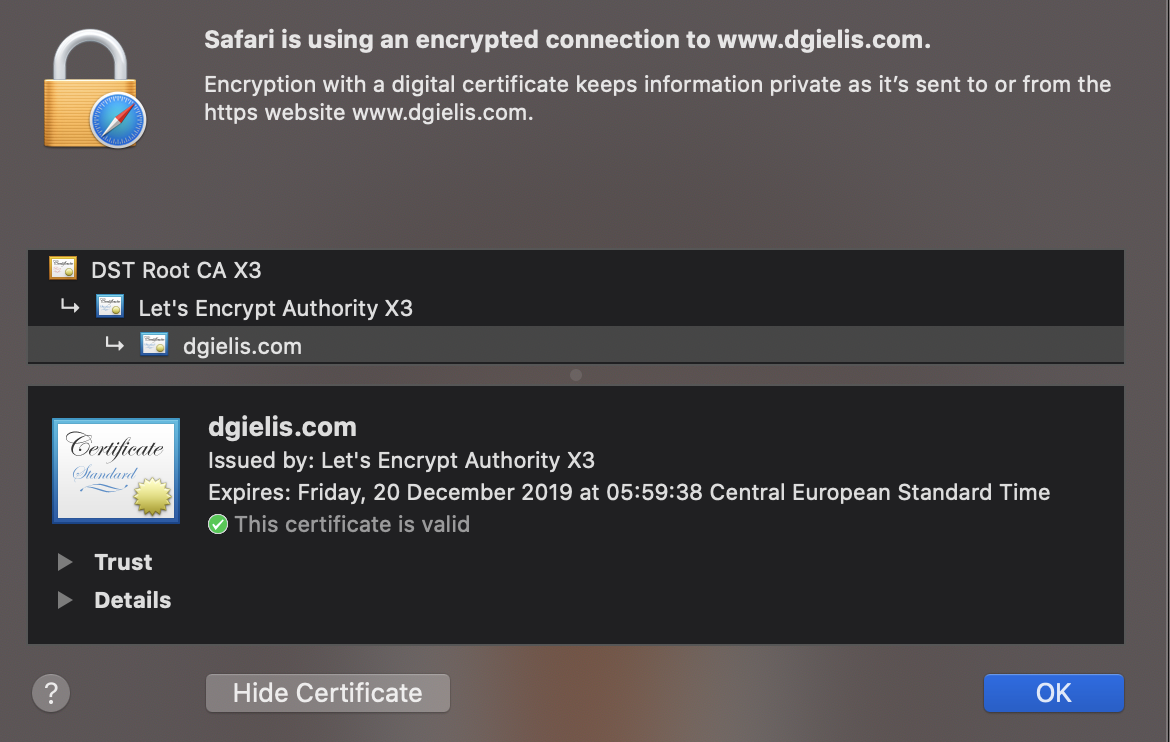This screenshot has width=1170, height=742.
Task: Select the dgielis.com leaf certificate row
Action: click(x=242, y=347)
